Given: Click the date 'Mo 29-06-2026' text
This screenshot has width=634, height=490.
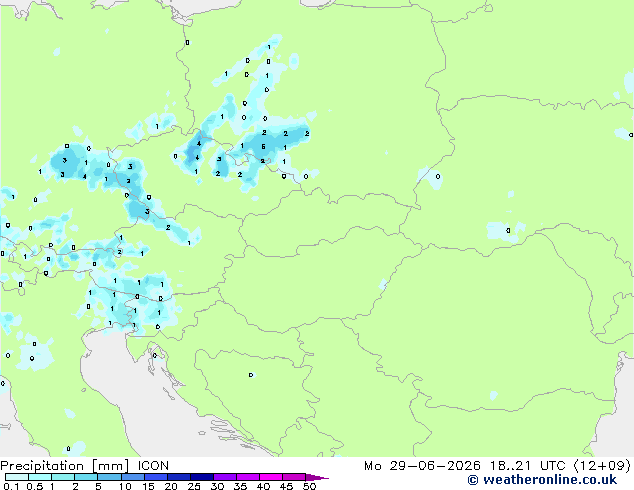Looking at the screenshot, I should point(423,466).
